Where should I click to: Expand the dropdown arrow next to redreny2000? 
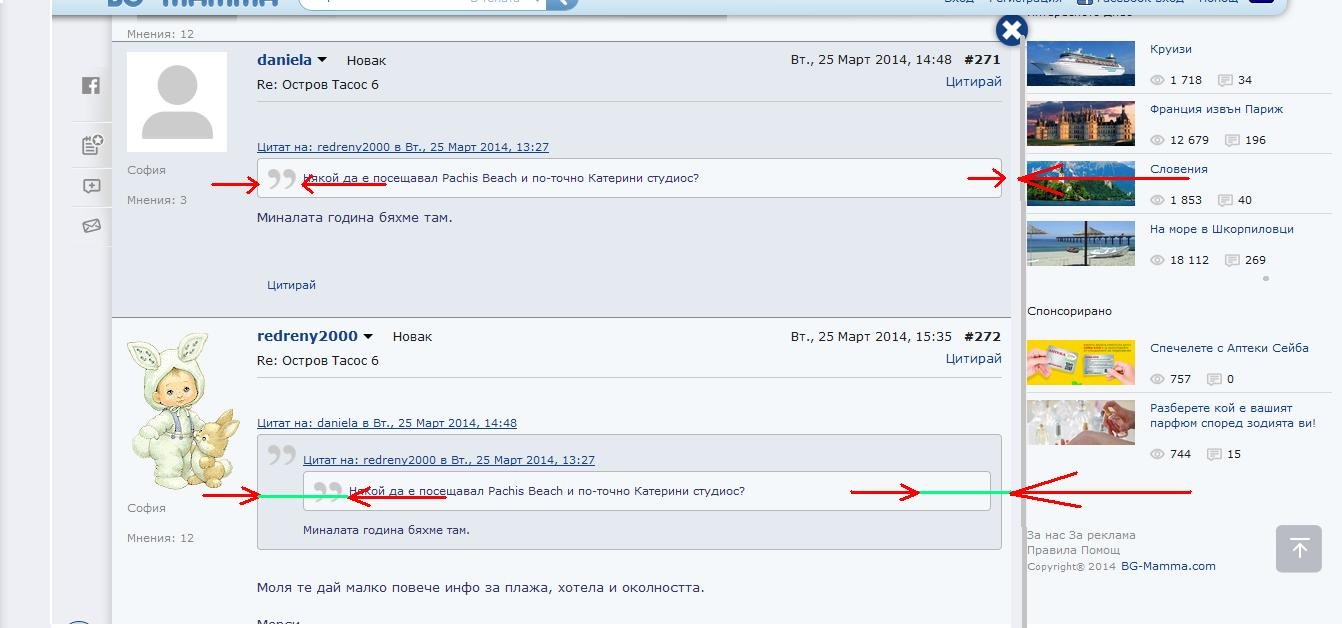tap(368, 337)
